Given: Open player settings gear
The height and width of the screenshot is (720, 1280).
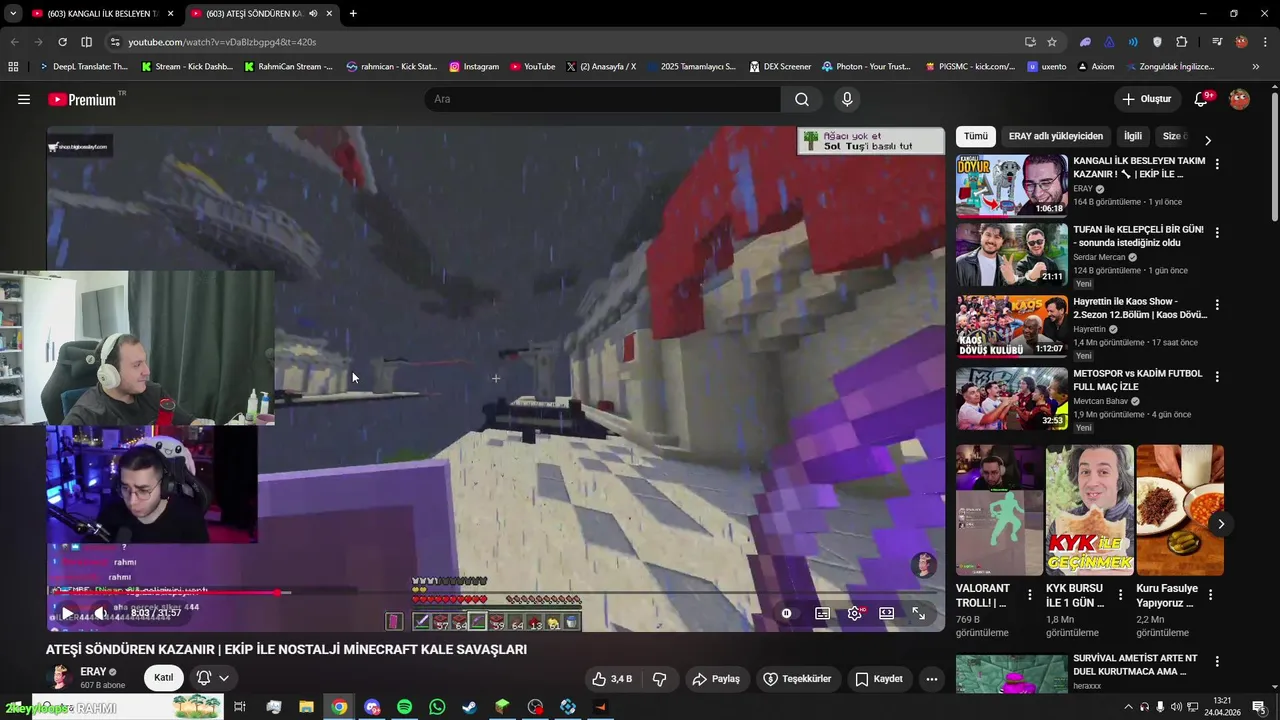Looking at the screenshot, I should pos(855,613).
